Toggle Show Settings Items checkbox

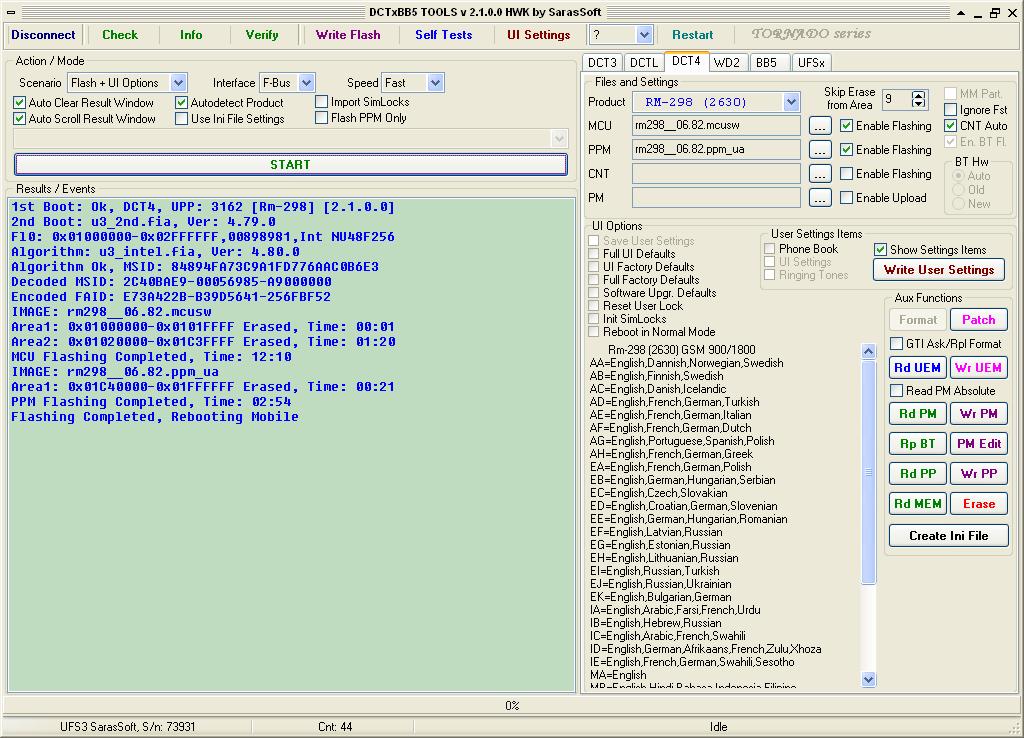pyautogui.click(x=880, y=249)
